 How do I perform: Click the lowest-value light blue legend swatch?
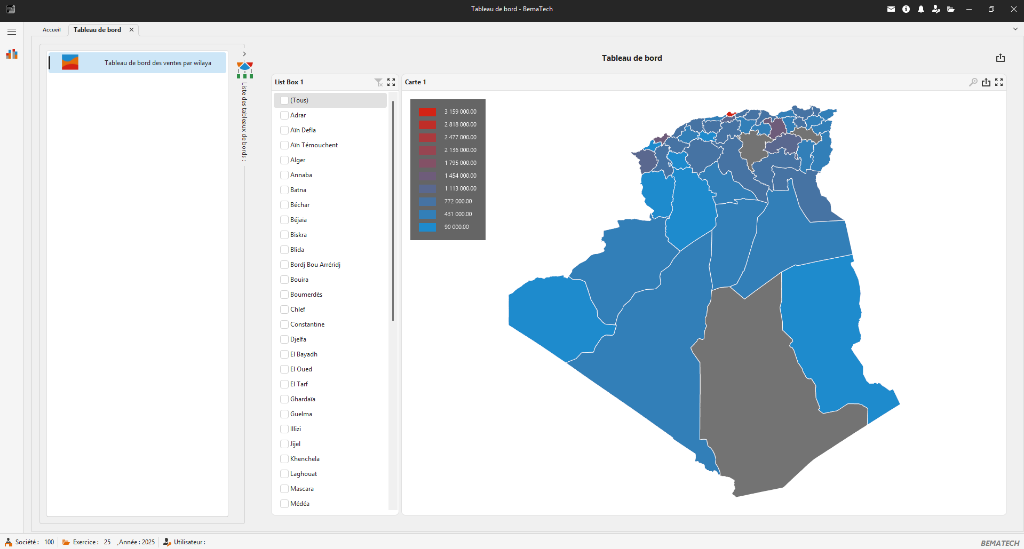pos(427,227)
